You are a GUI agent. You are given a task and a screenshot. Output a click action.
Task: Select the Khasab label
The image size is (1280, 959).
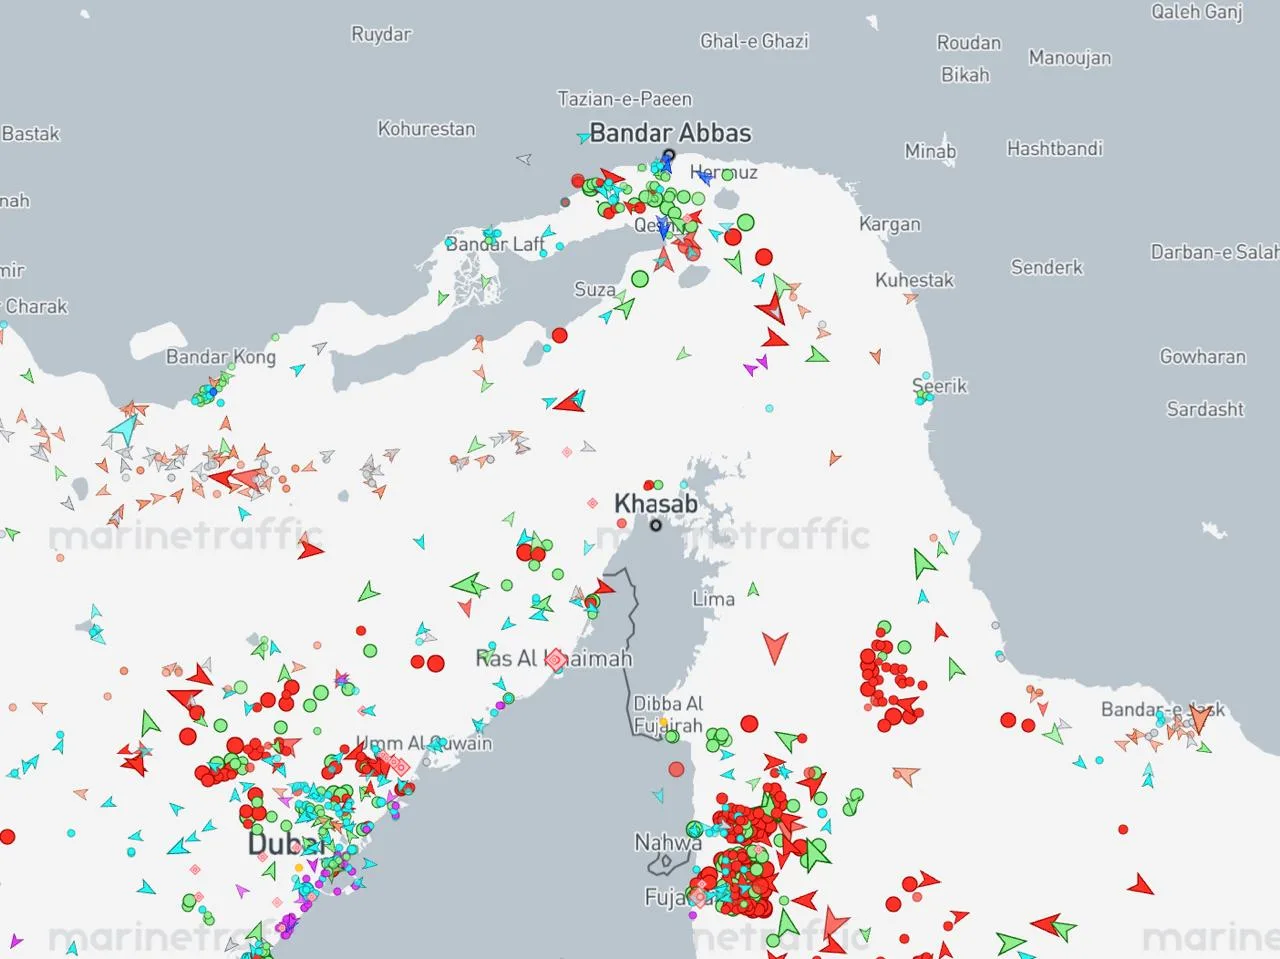pos(656,503)
